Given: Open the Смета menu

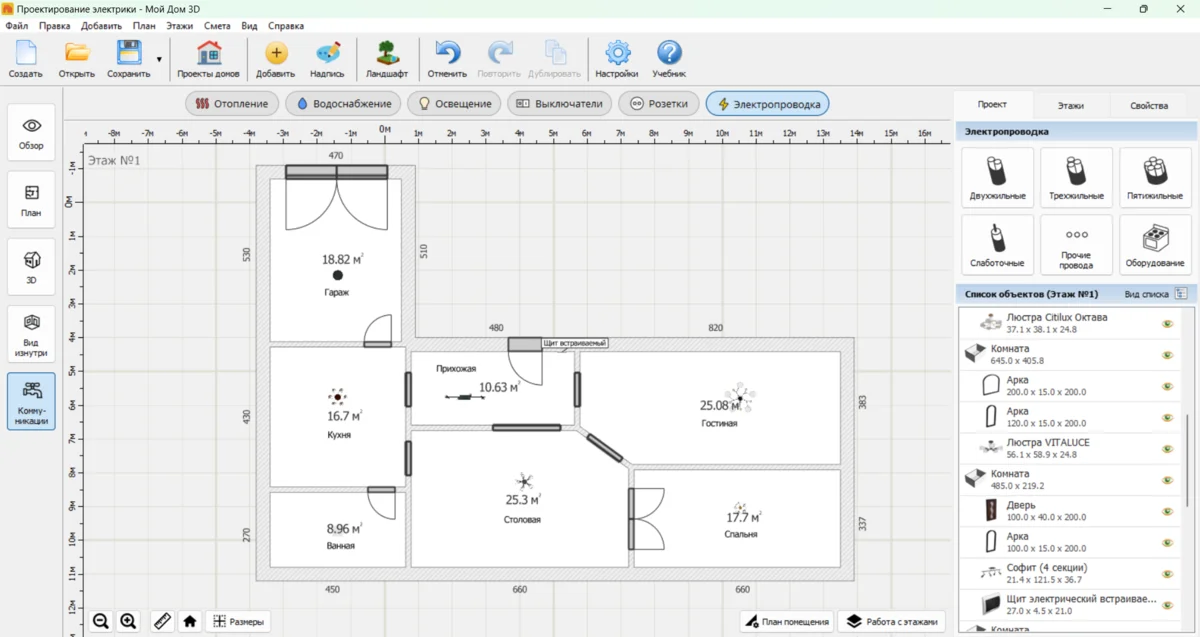Looking at the screenshot, I should pos(217,26).
